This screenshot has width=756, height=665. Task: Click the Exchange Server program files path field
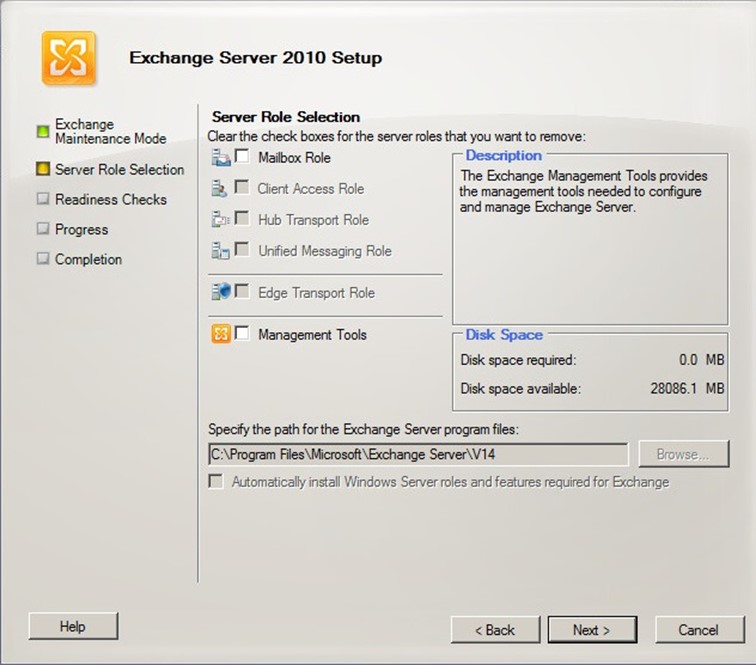[x=418, y=454]
